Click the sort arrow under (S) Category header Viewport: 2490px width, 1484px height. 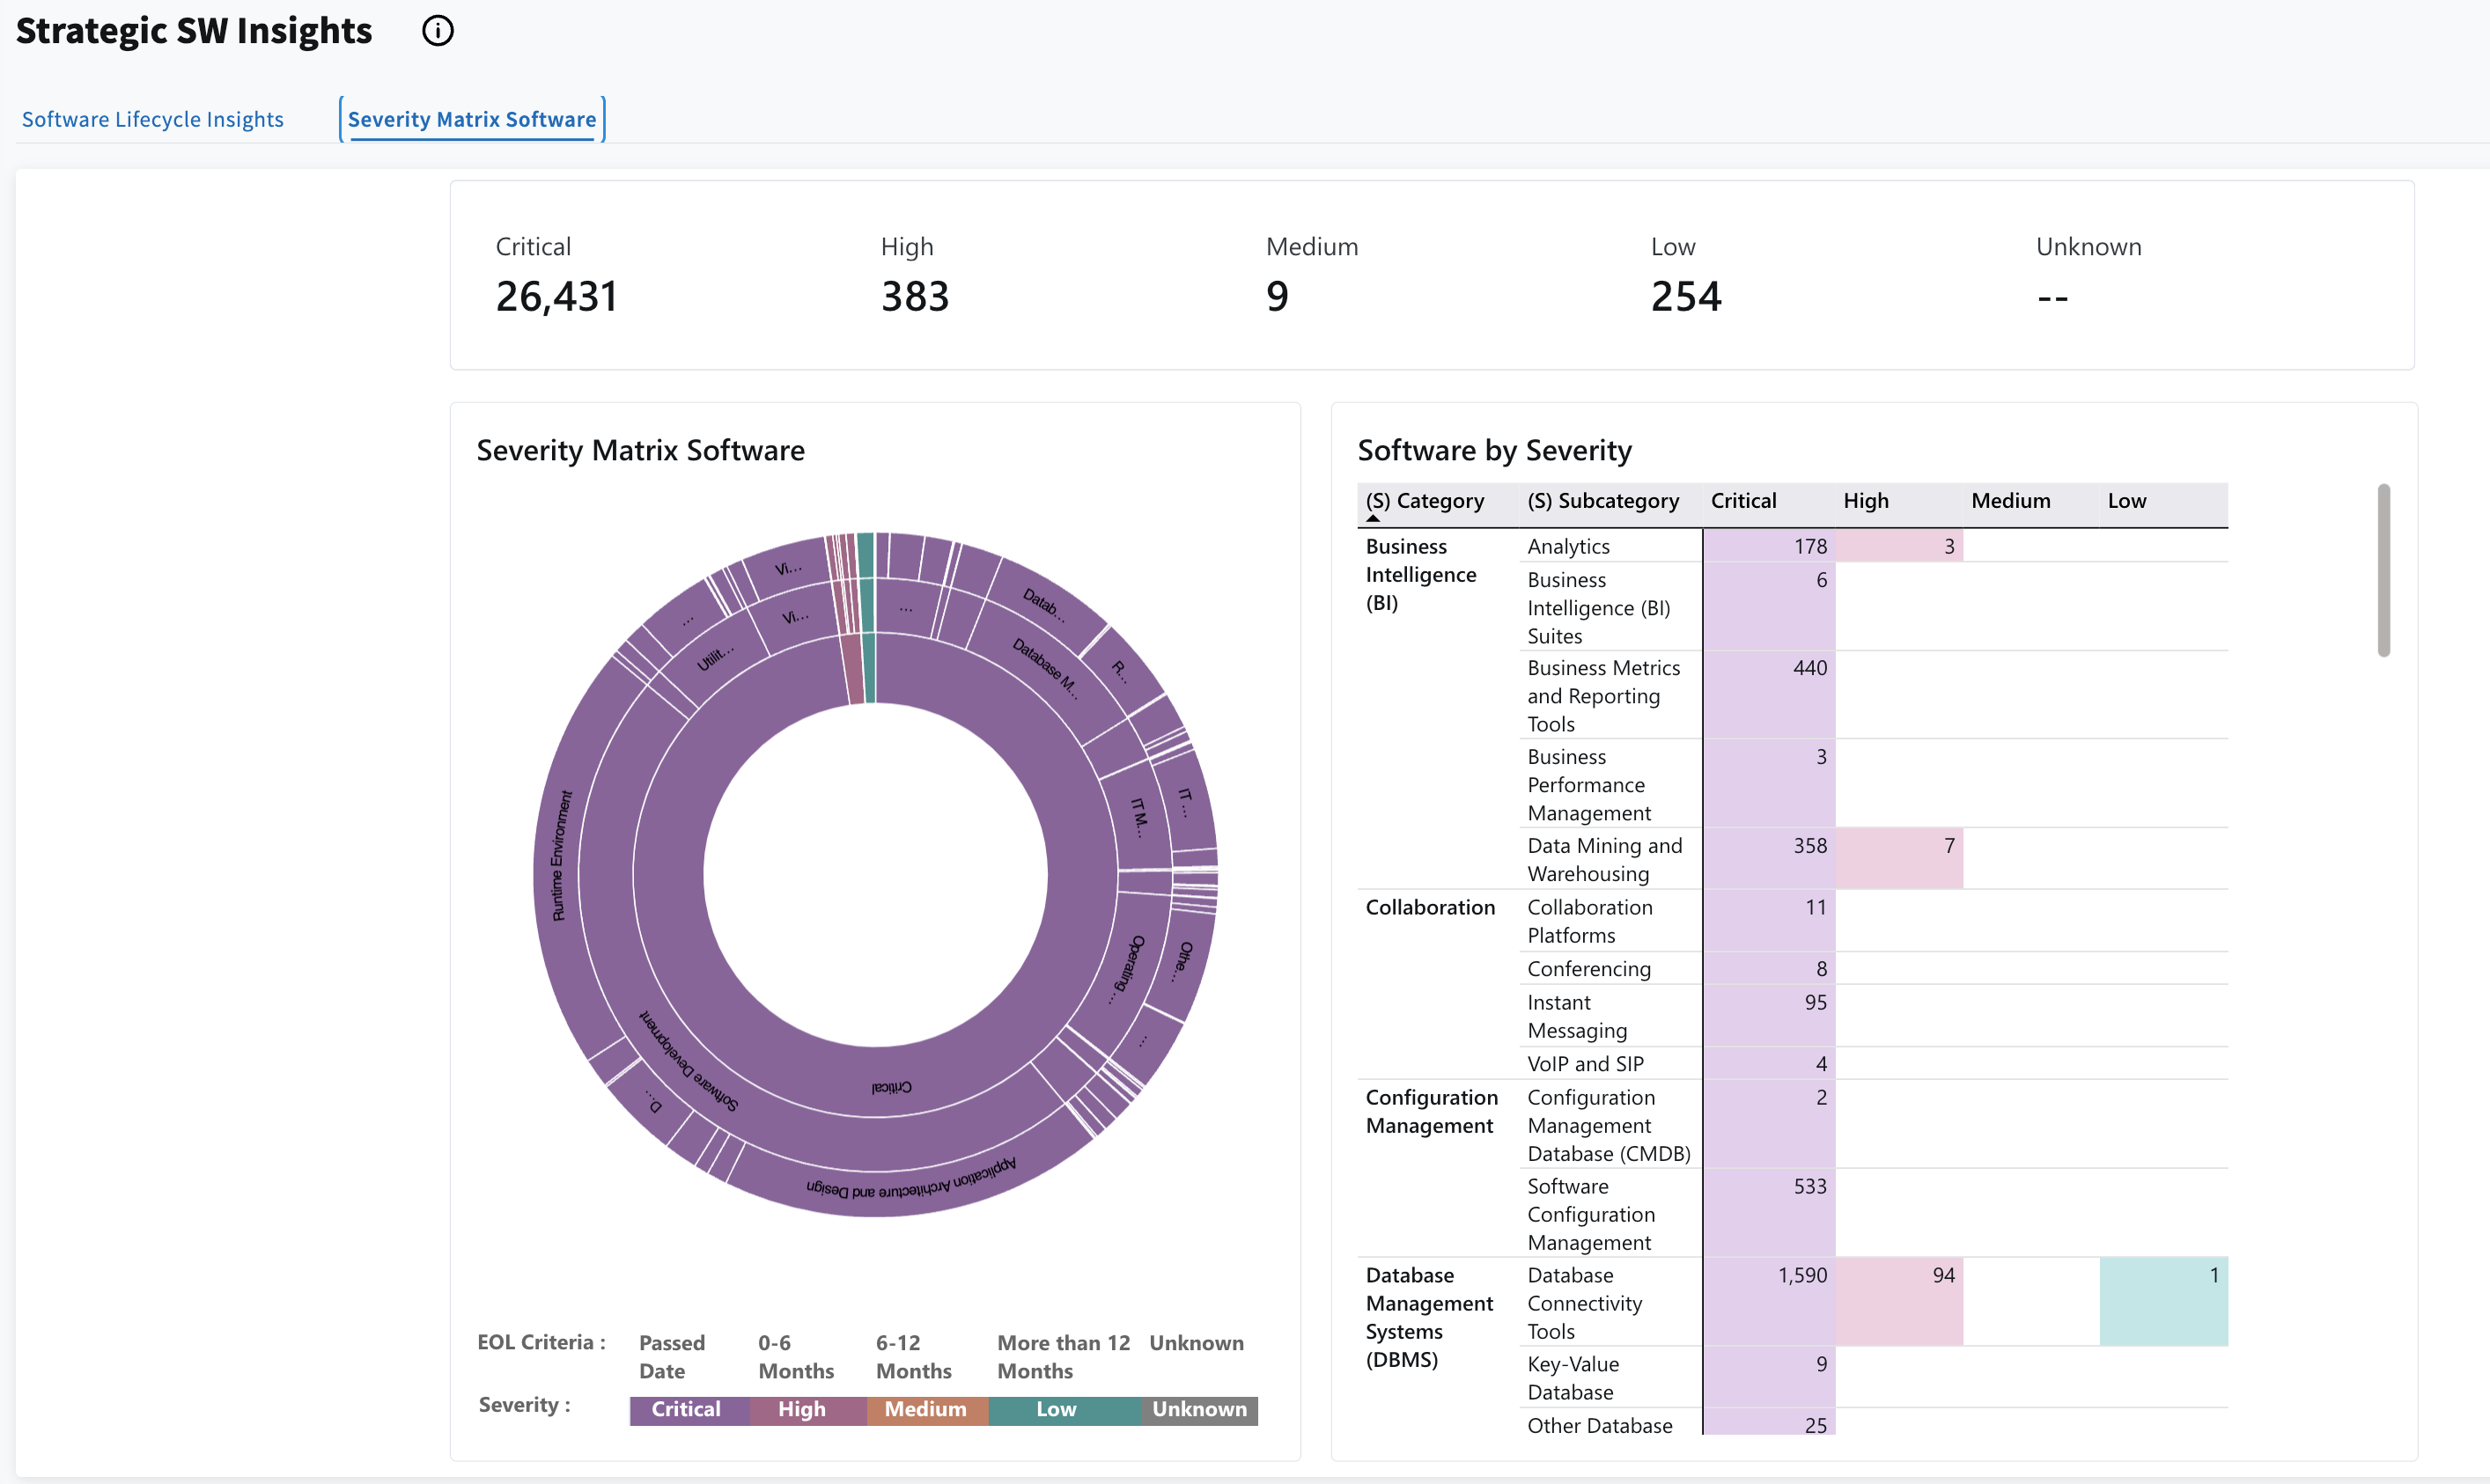click(x=1373, y=518)
